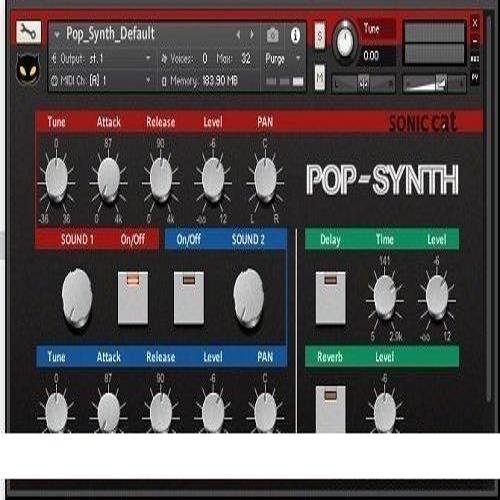Click the Delay Time knob
This screenshot has width=500, height=500.
coord(385,297)
